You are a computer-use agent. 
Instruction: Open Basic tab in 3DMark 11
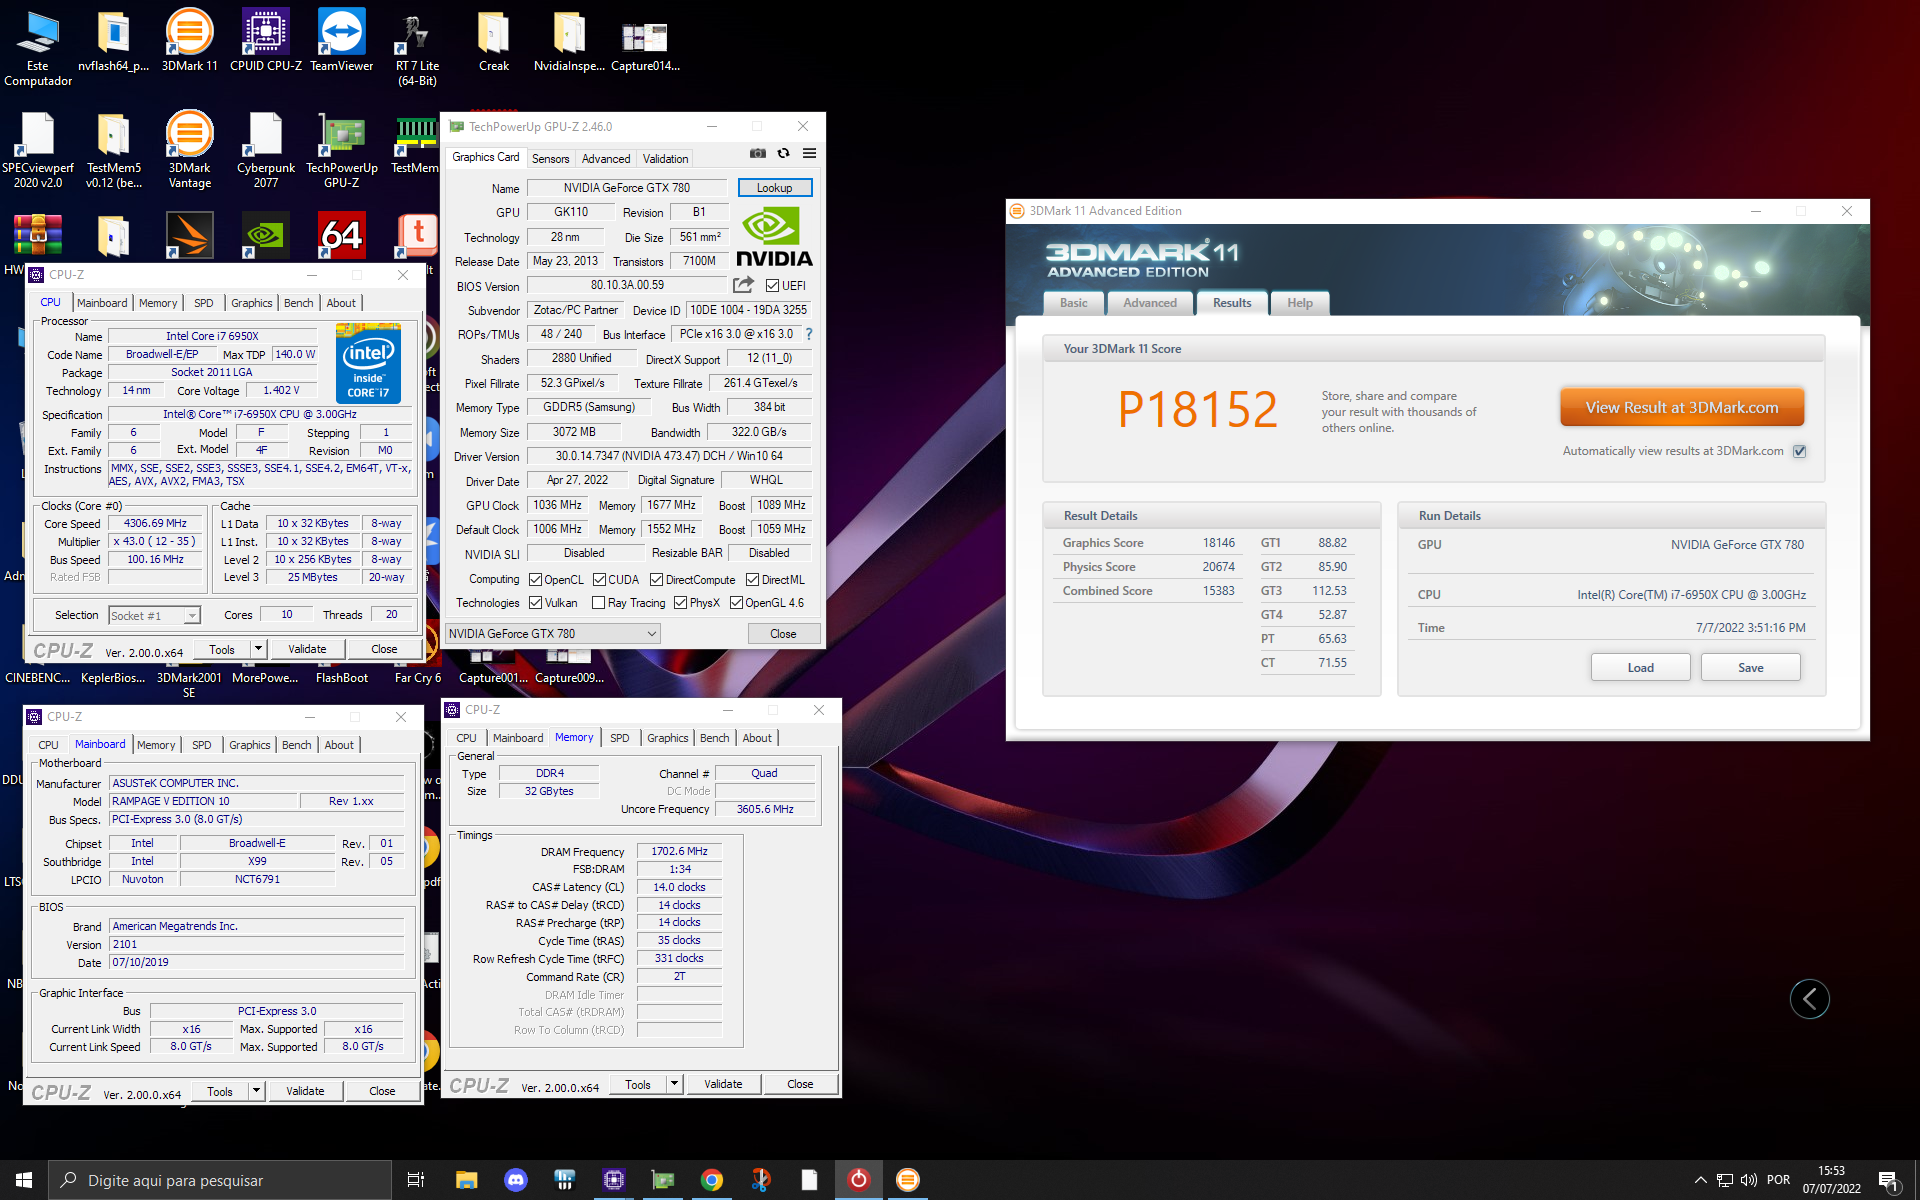pos(1074,303)
